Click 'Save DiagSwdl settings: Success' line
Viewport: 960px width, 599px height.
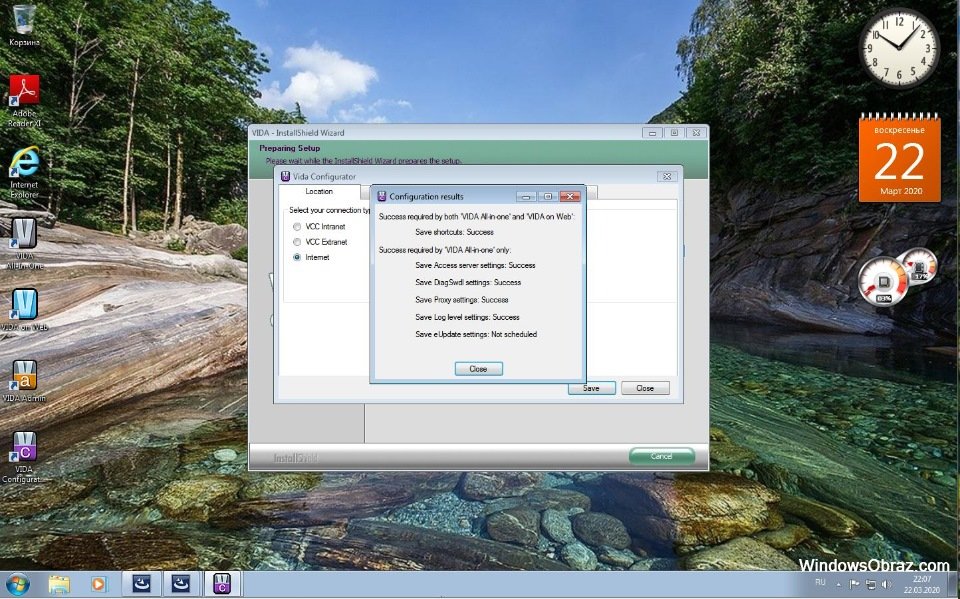point(468,282)
